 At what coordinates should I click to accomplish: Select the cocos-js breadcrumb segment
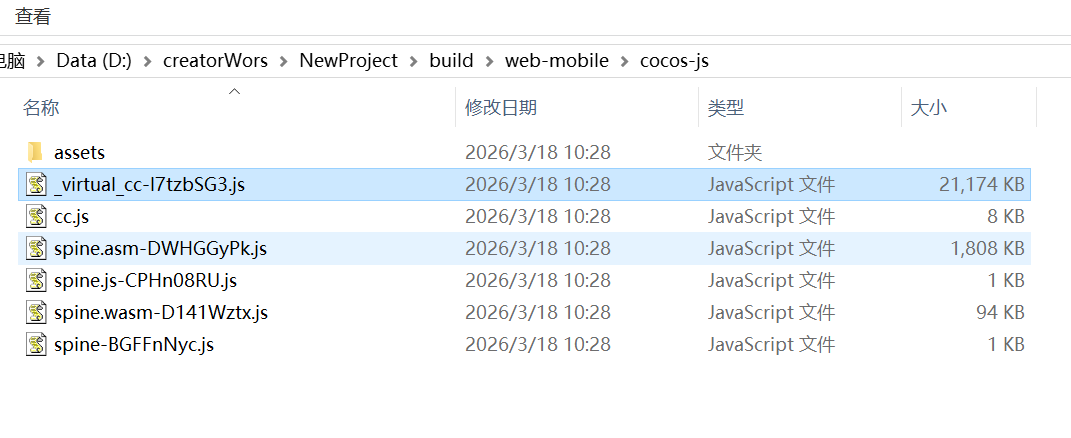tap(674, 60)
